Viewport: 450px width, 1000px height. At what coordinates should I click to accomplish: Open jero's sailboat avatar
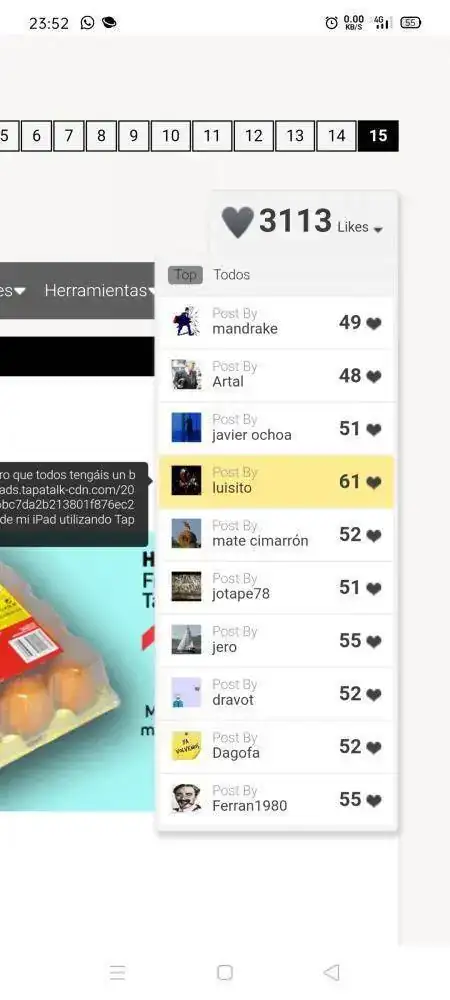coord(186,639)
